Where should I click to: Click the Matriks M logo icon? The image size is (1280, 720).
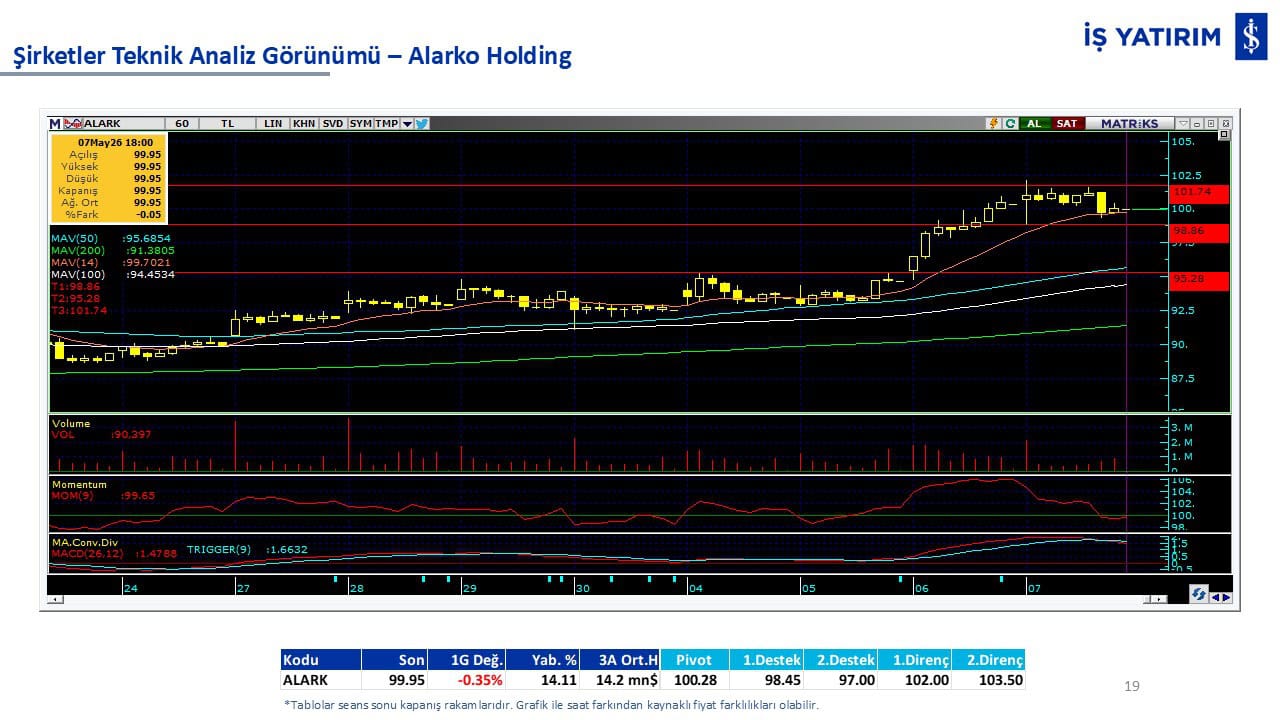[x=55, y=124]
